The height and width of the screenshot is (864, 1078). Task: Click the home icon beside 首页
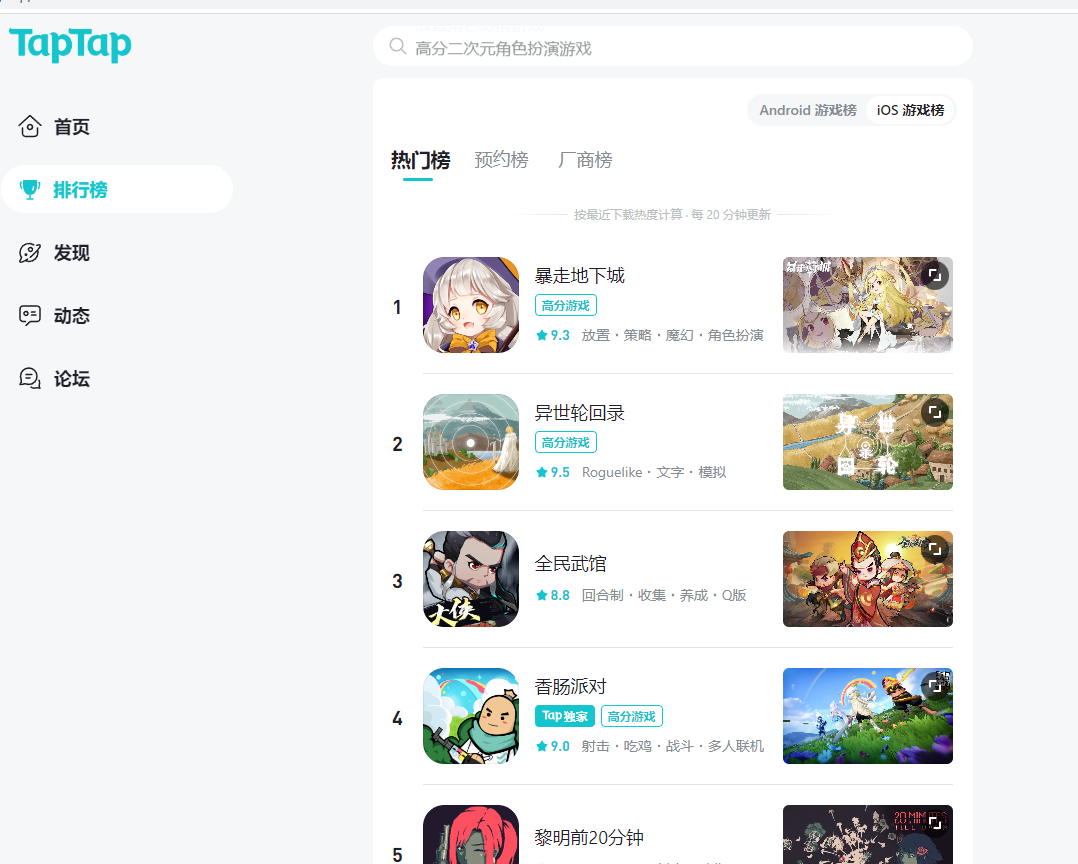(x=30, y=126)
